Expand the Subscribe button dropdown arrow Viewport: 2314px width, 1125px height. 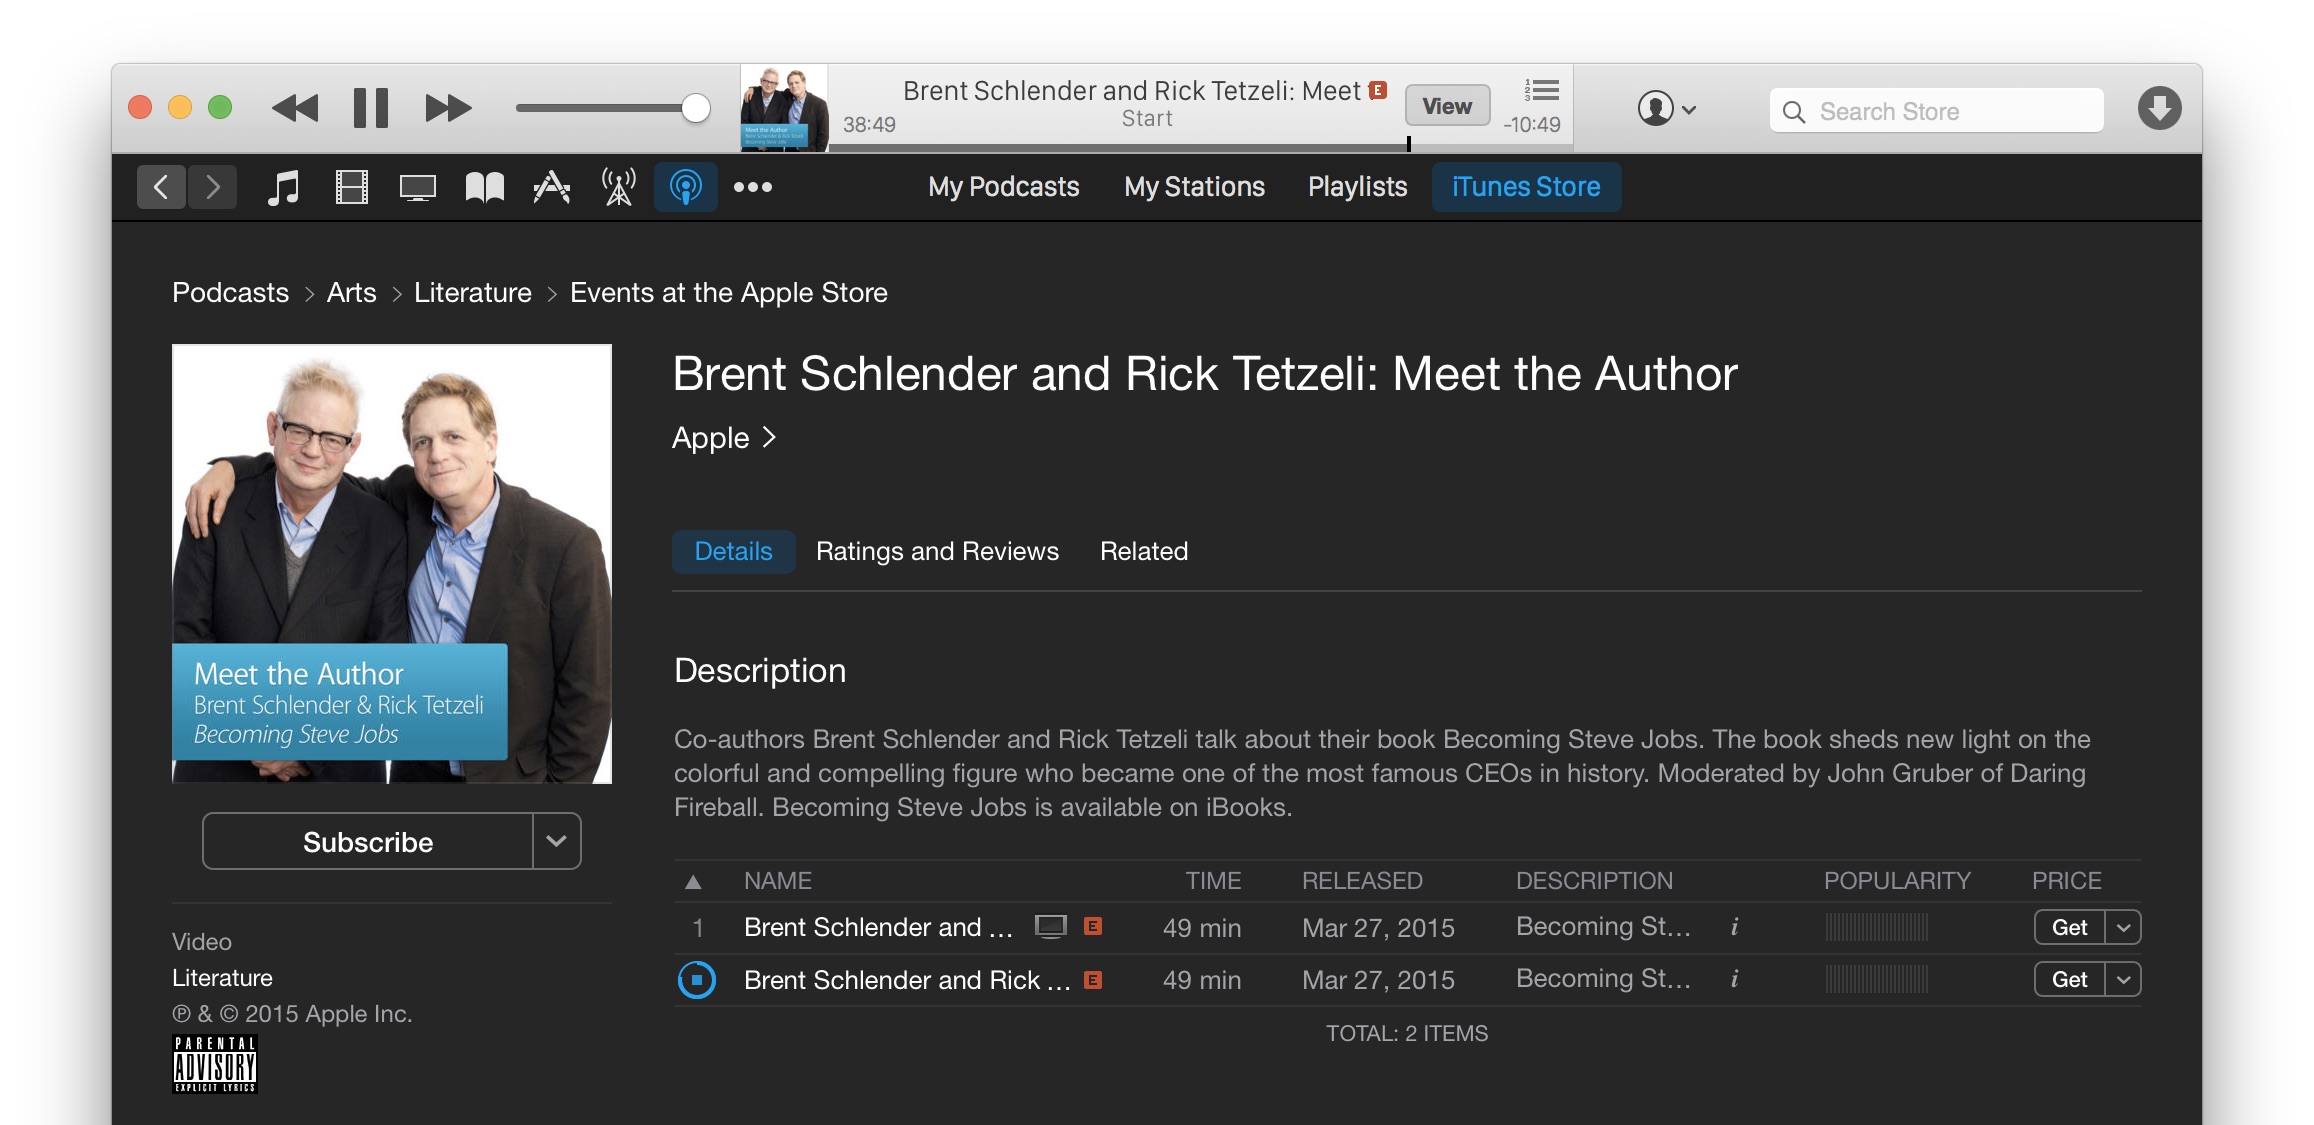[557, 841]
